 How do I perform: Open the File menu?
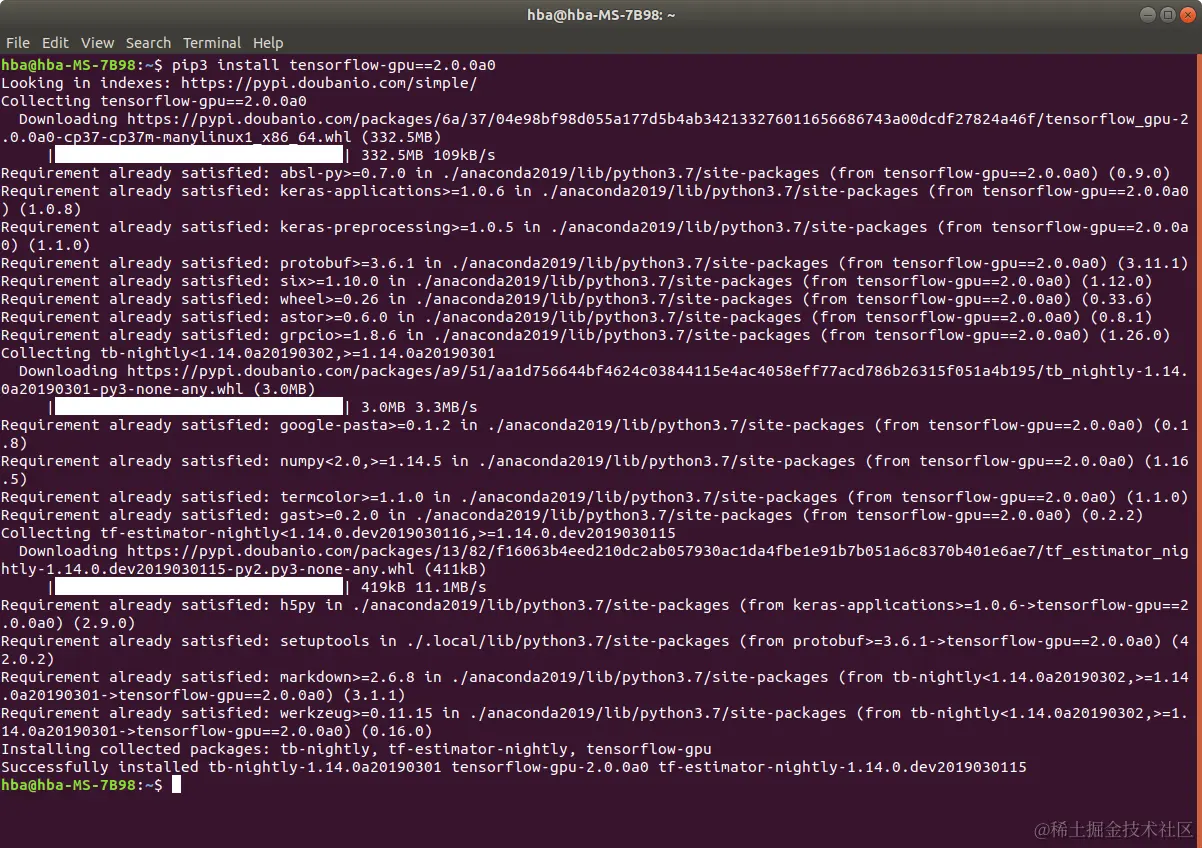pyautogui.click(x=17, y=43)
